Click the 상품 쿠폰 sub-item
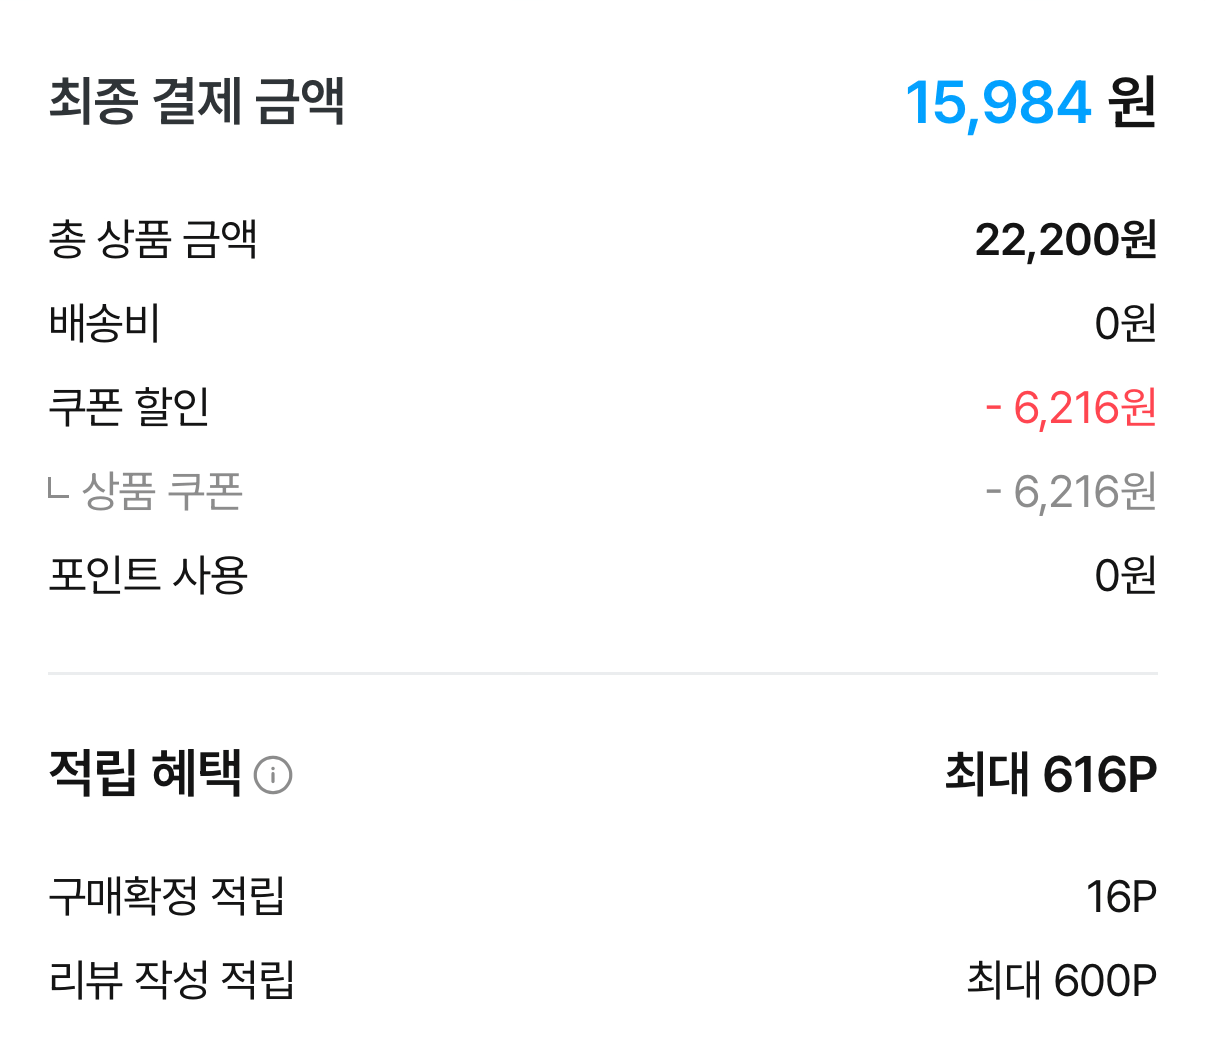This screenshot has height=1042, width=1206. [x=162, y=491]
